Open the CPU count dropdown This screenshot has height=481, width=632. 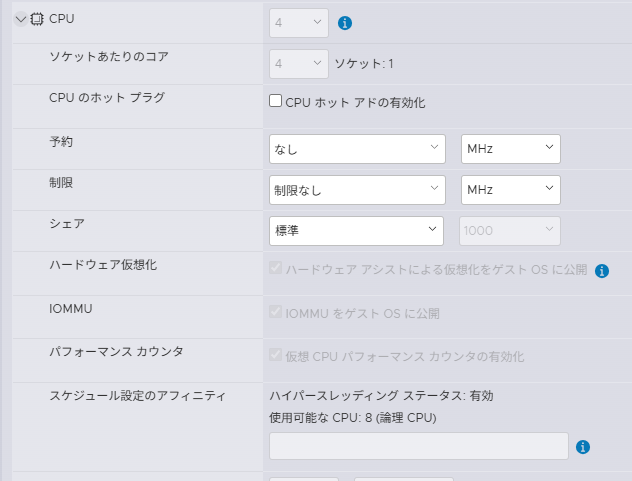coord(298,22)
